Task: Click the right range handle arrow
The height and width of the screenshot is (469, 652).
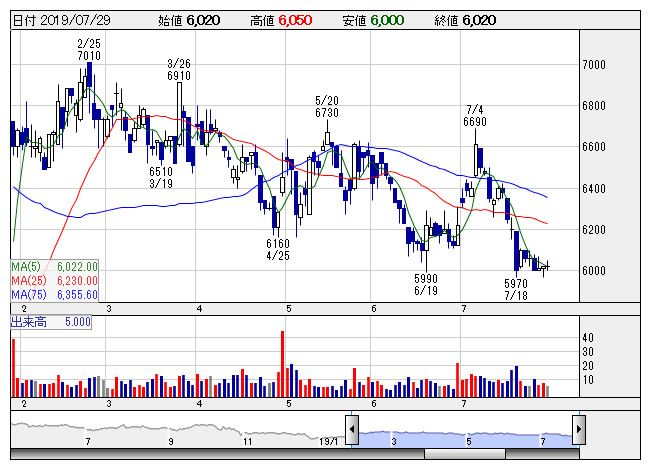Action: pos(579,429)
